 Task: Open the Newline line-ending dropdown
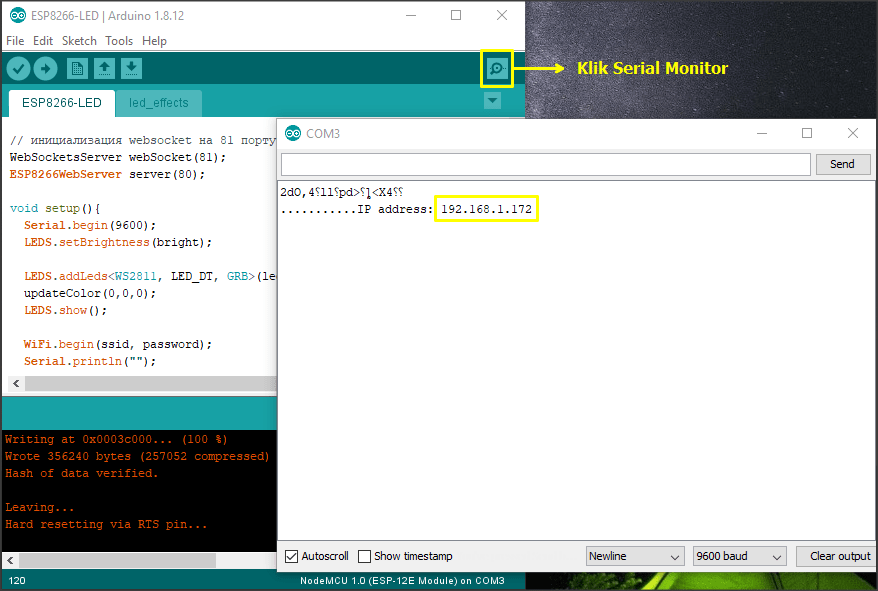point(635,556)
